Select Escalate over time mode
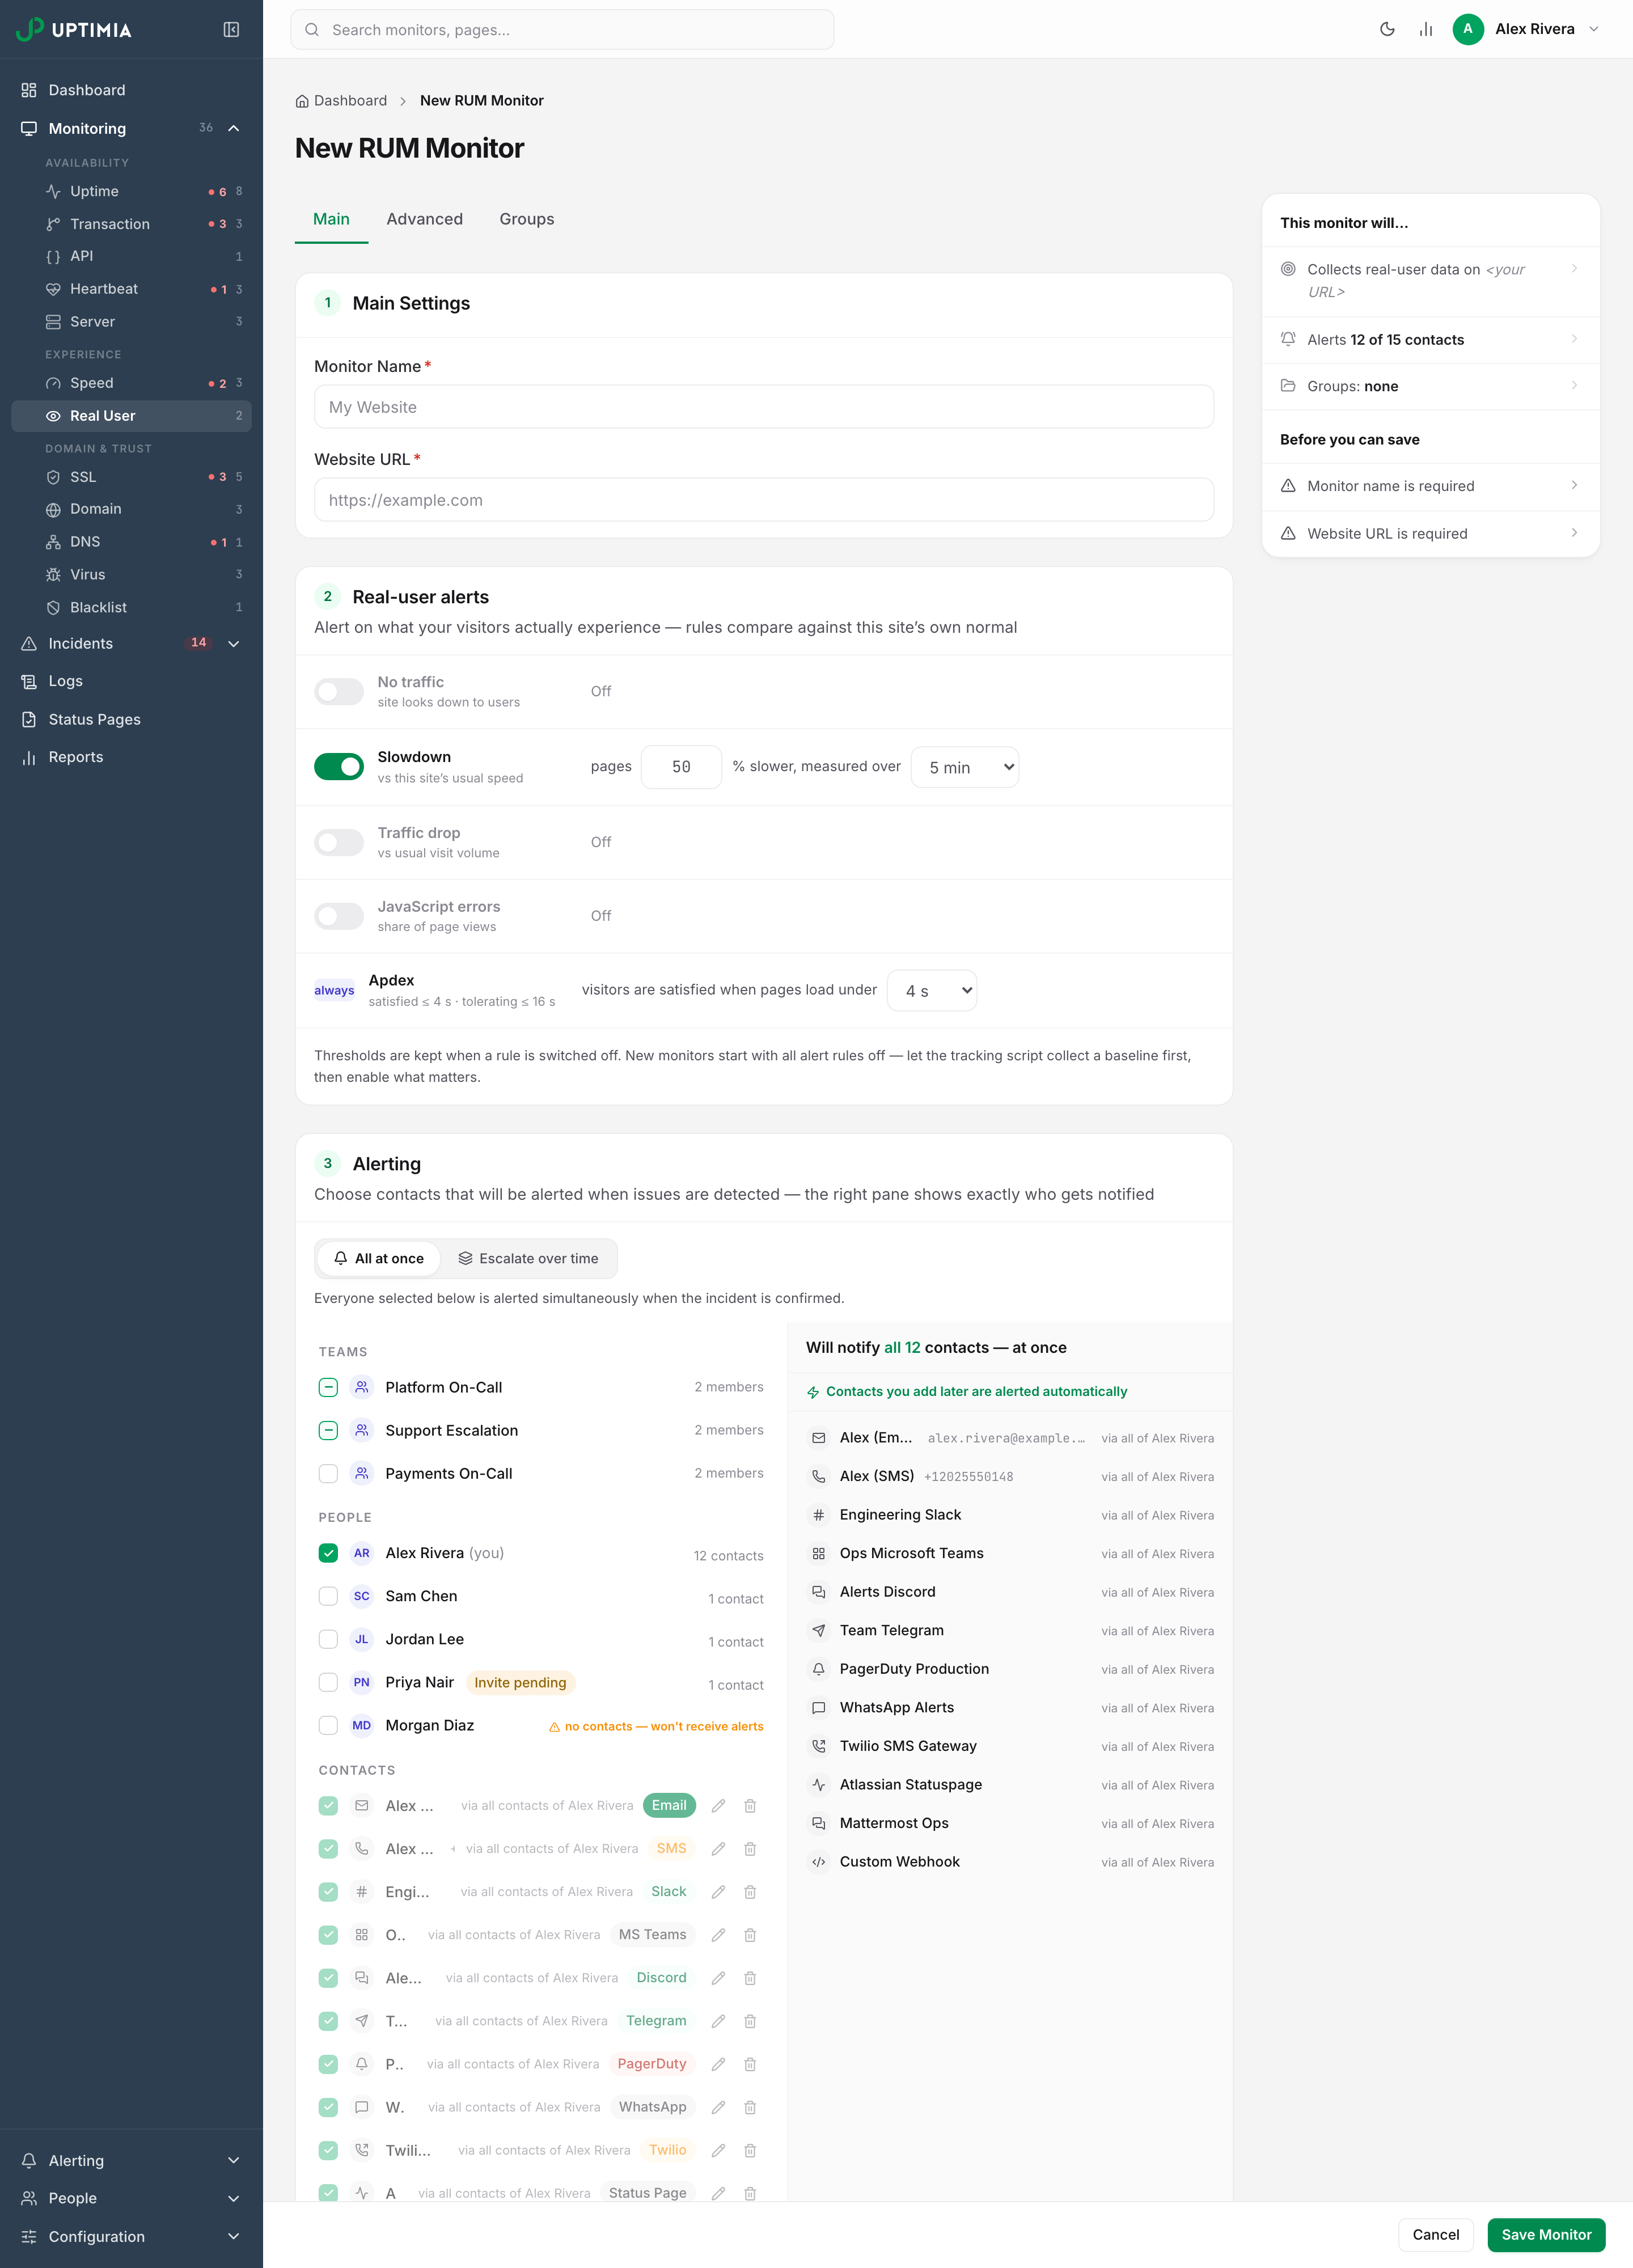This screenshot has height=2268, width=1633. tap(528, 1258)
